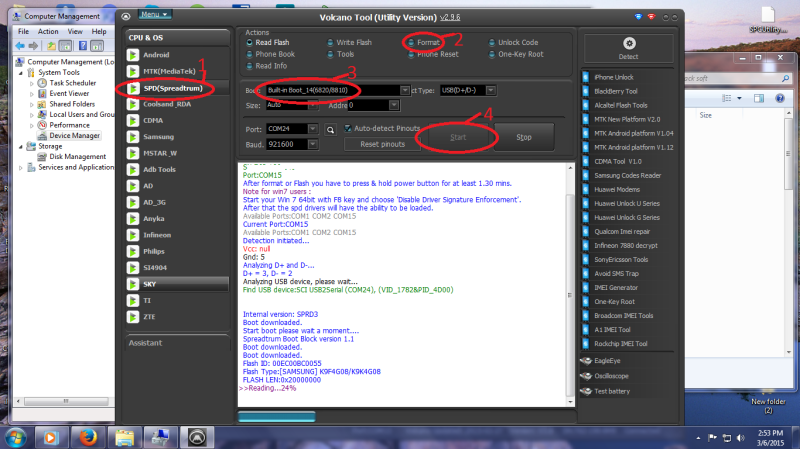Open the Size dropdown
Viewport: 800px width, 449px height.
[x=313, y=105]
